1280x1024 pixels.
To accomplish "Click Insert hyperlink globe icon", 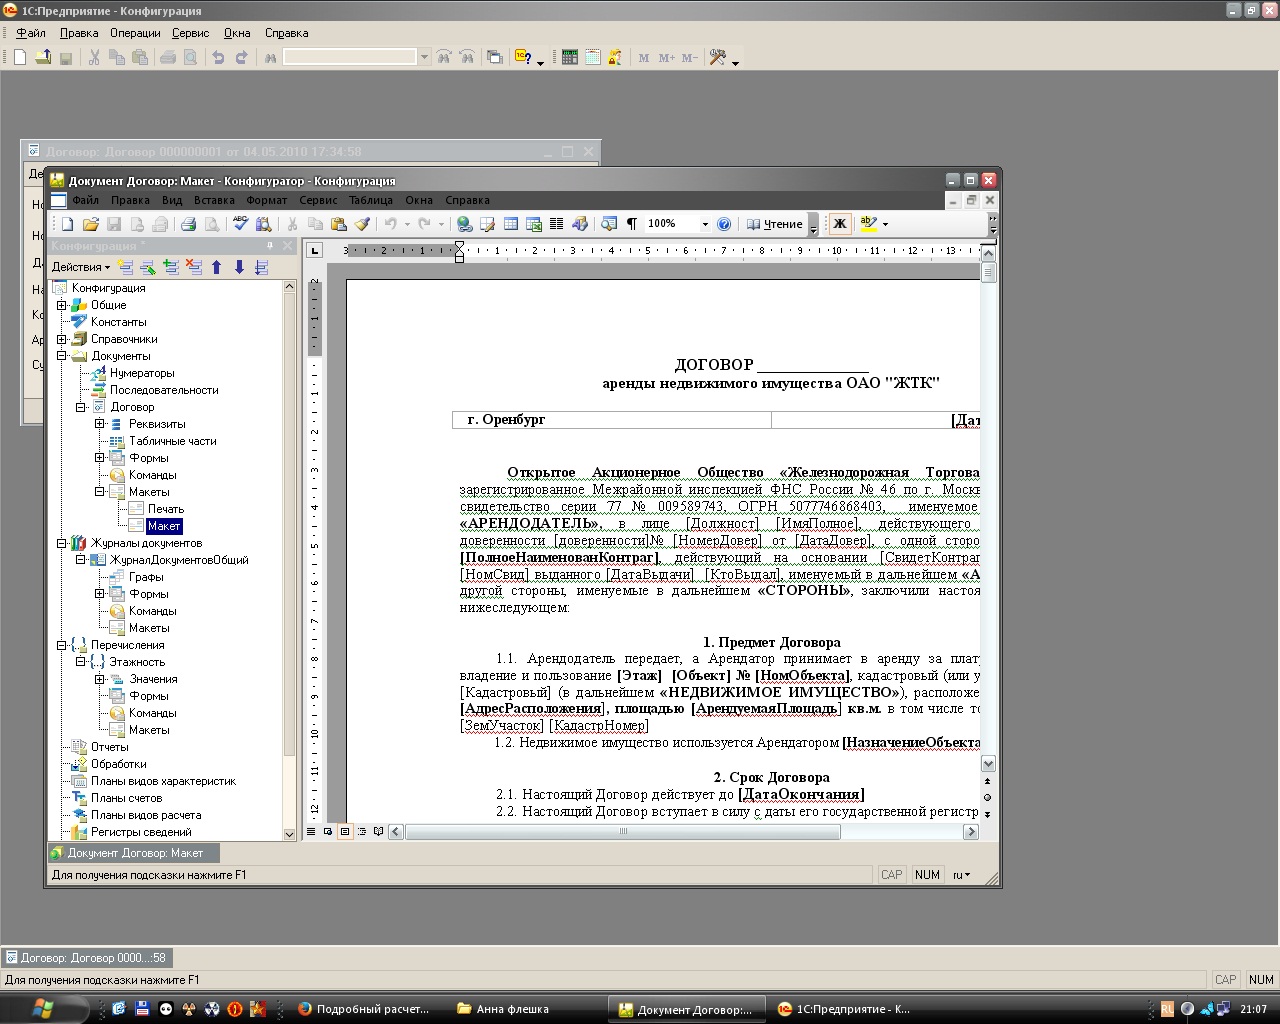I will click(x=465, y=224).
